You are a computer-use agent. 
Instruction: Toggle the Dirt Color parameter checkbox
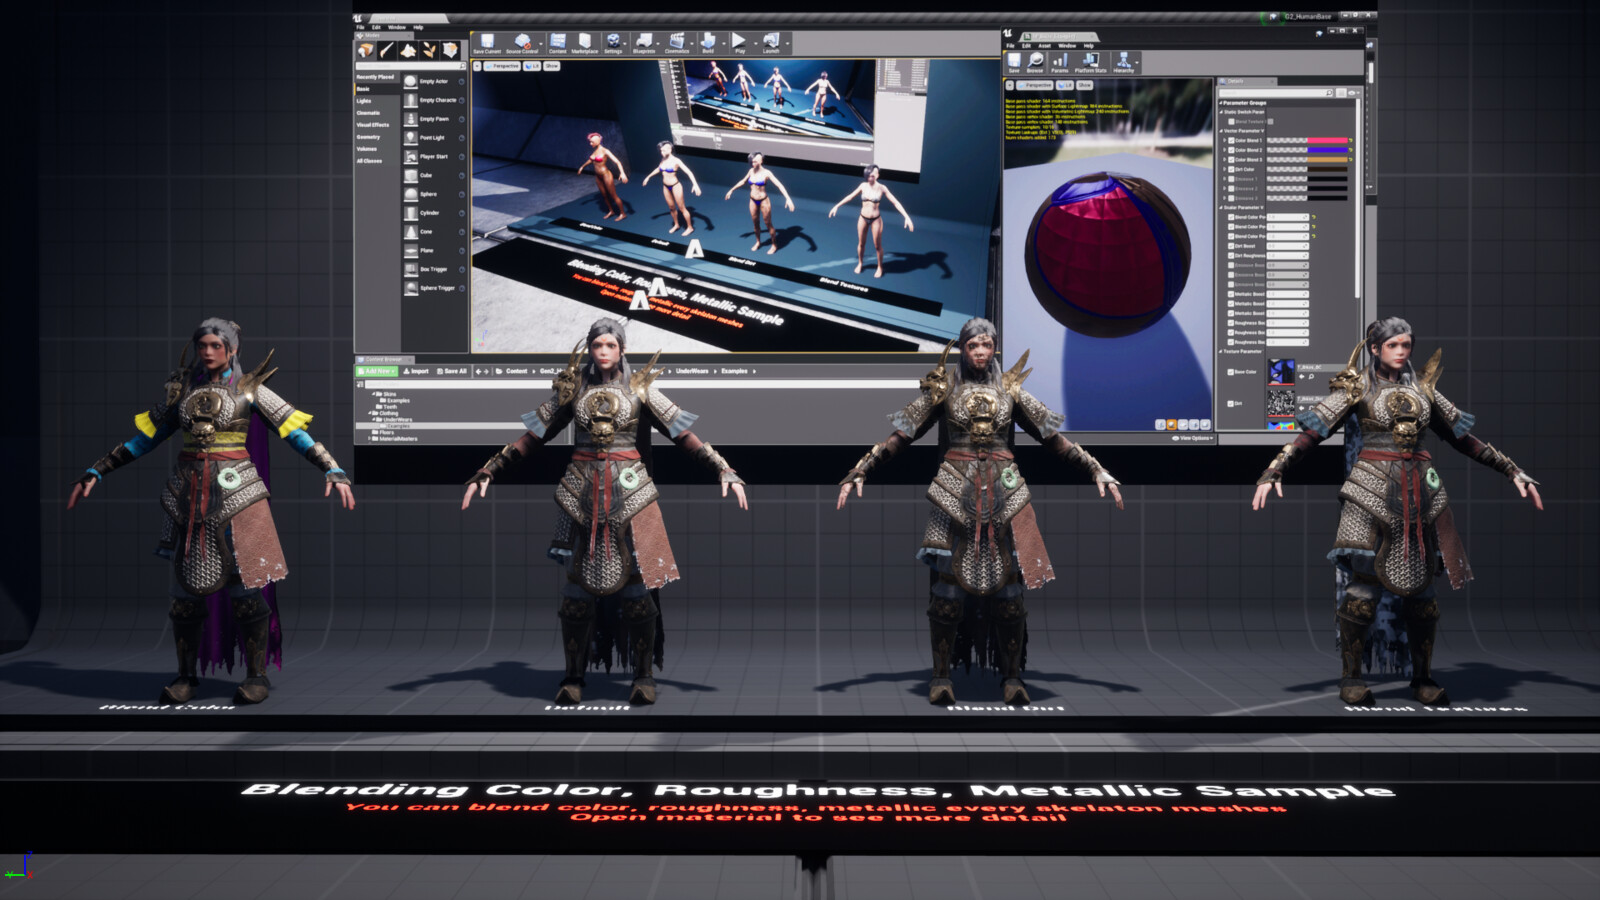(1231, 170)
